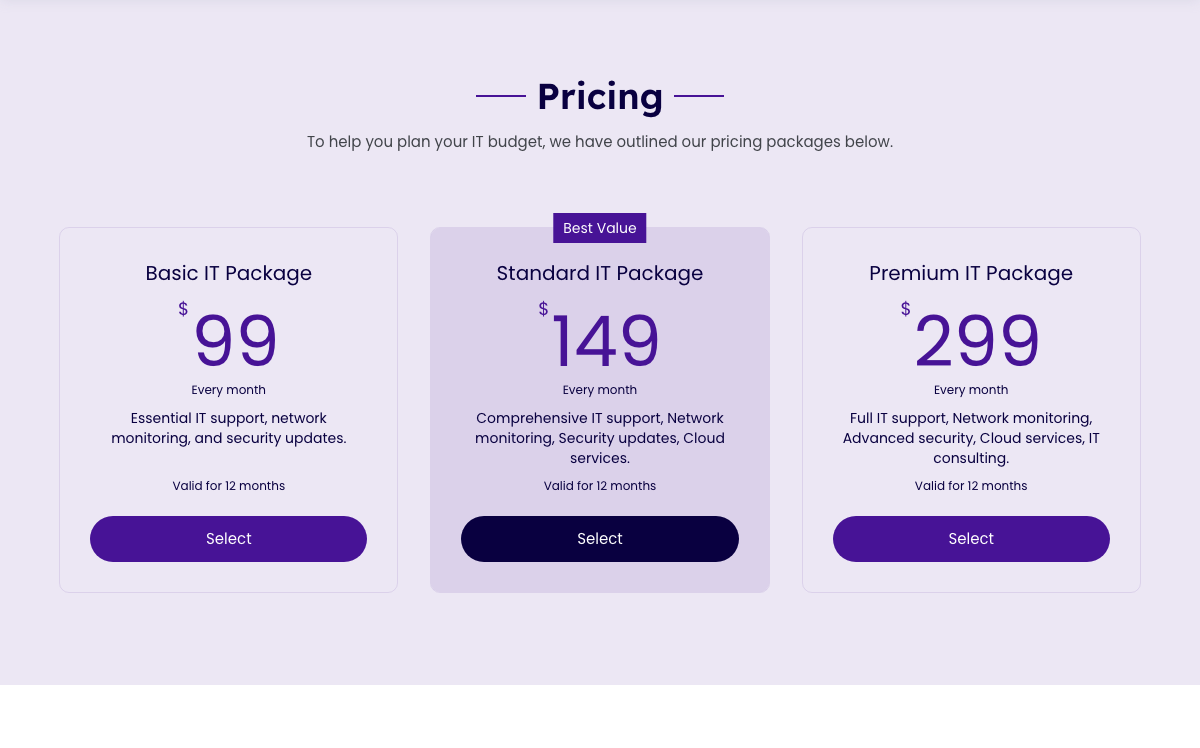Click the Basic IT Package title

[228, 272]
